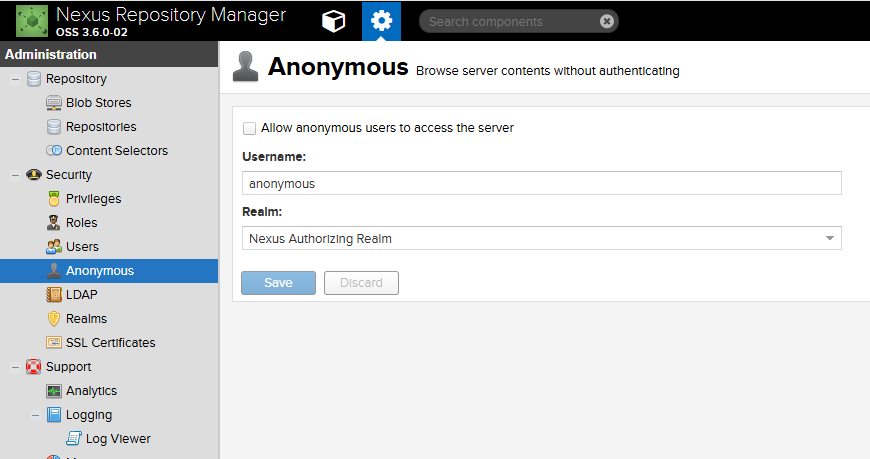Image resolution: width=870 pixels, height=459 pixels.
Task: Open the Log Viewer
Action: (118, 438)
